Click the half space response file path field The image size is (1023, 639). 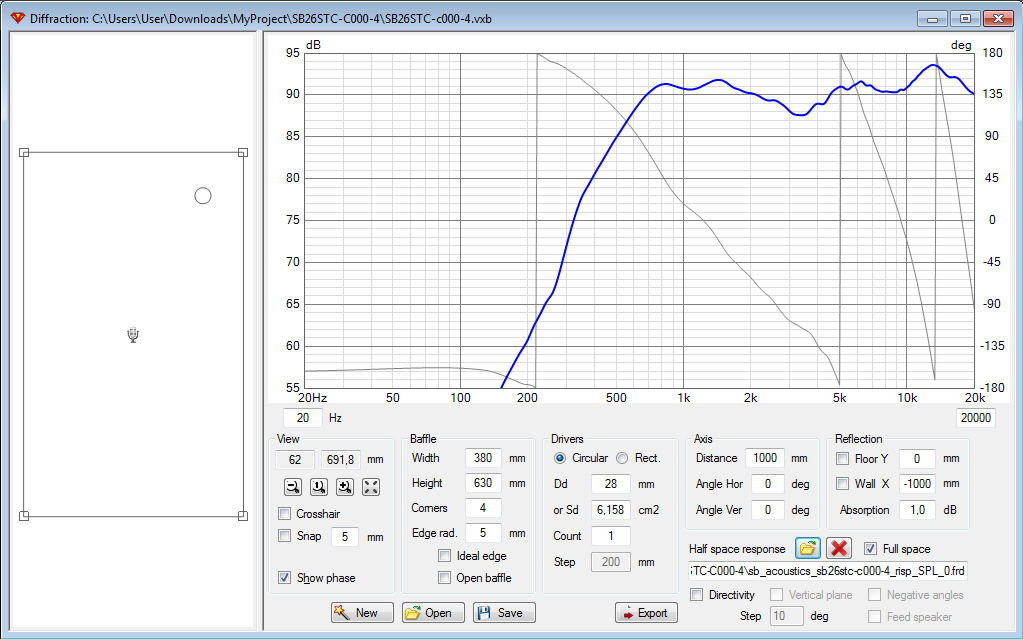click(827, 571)
